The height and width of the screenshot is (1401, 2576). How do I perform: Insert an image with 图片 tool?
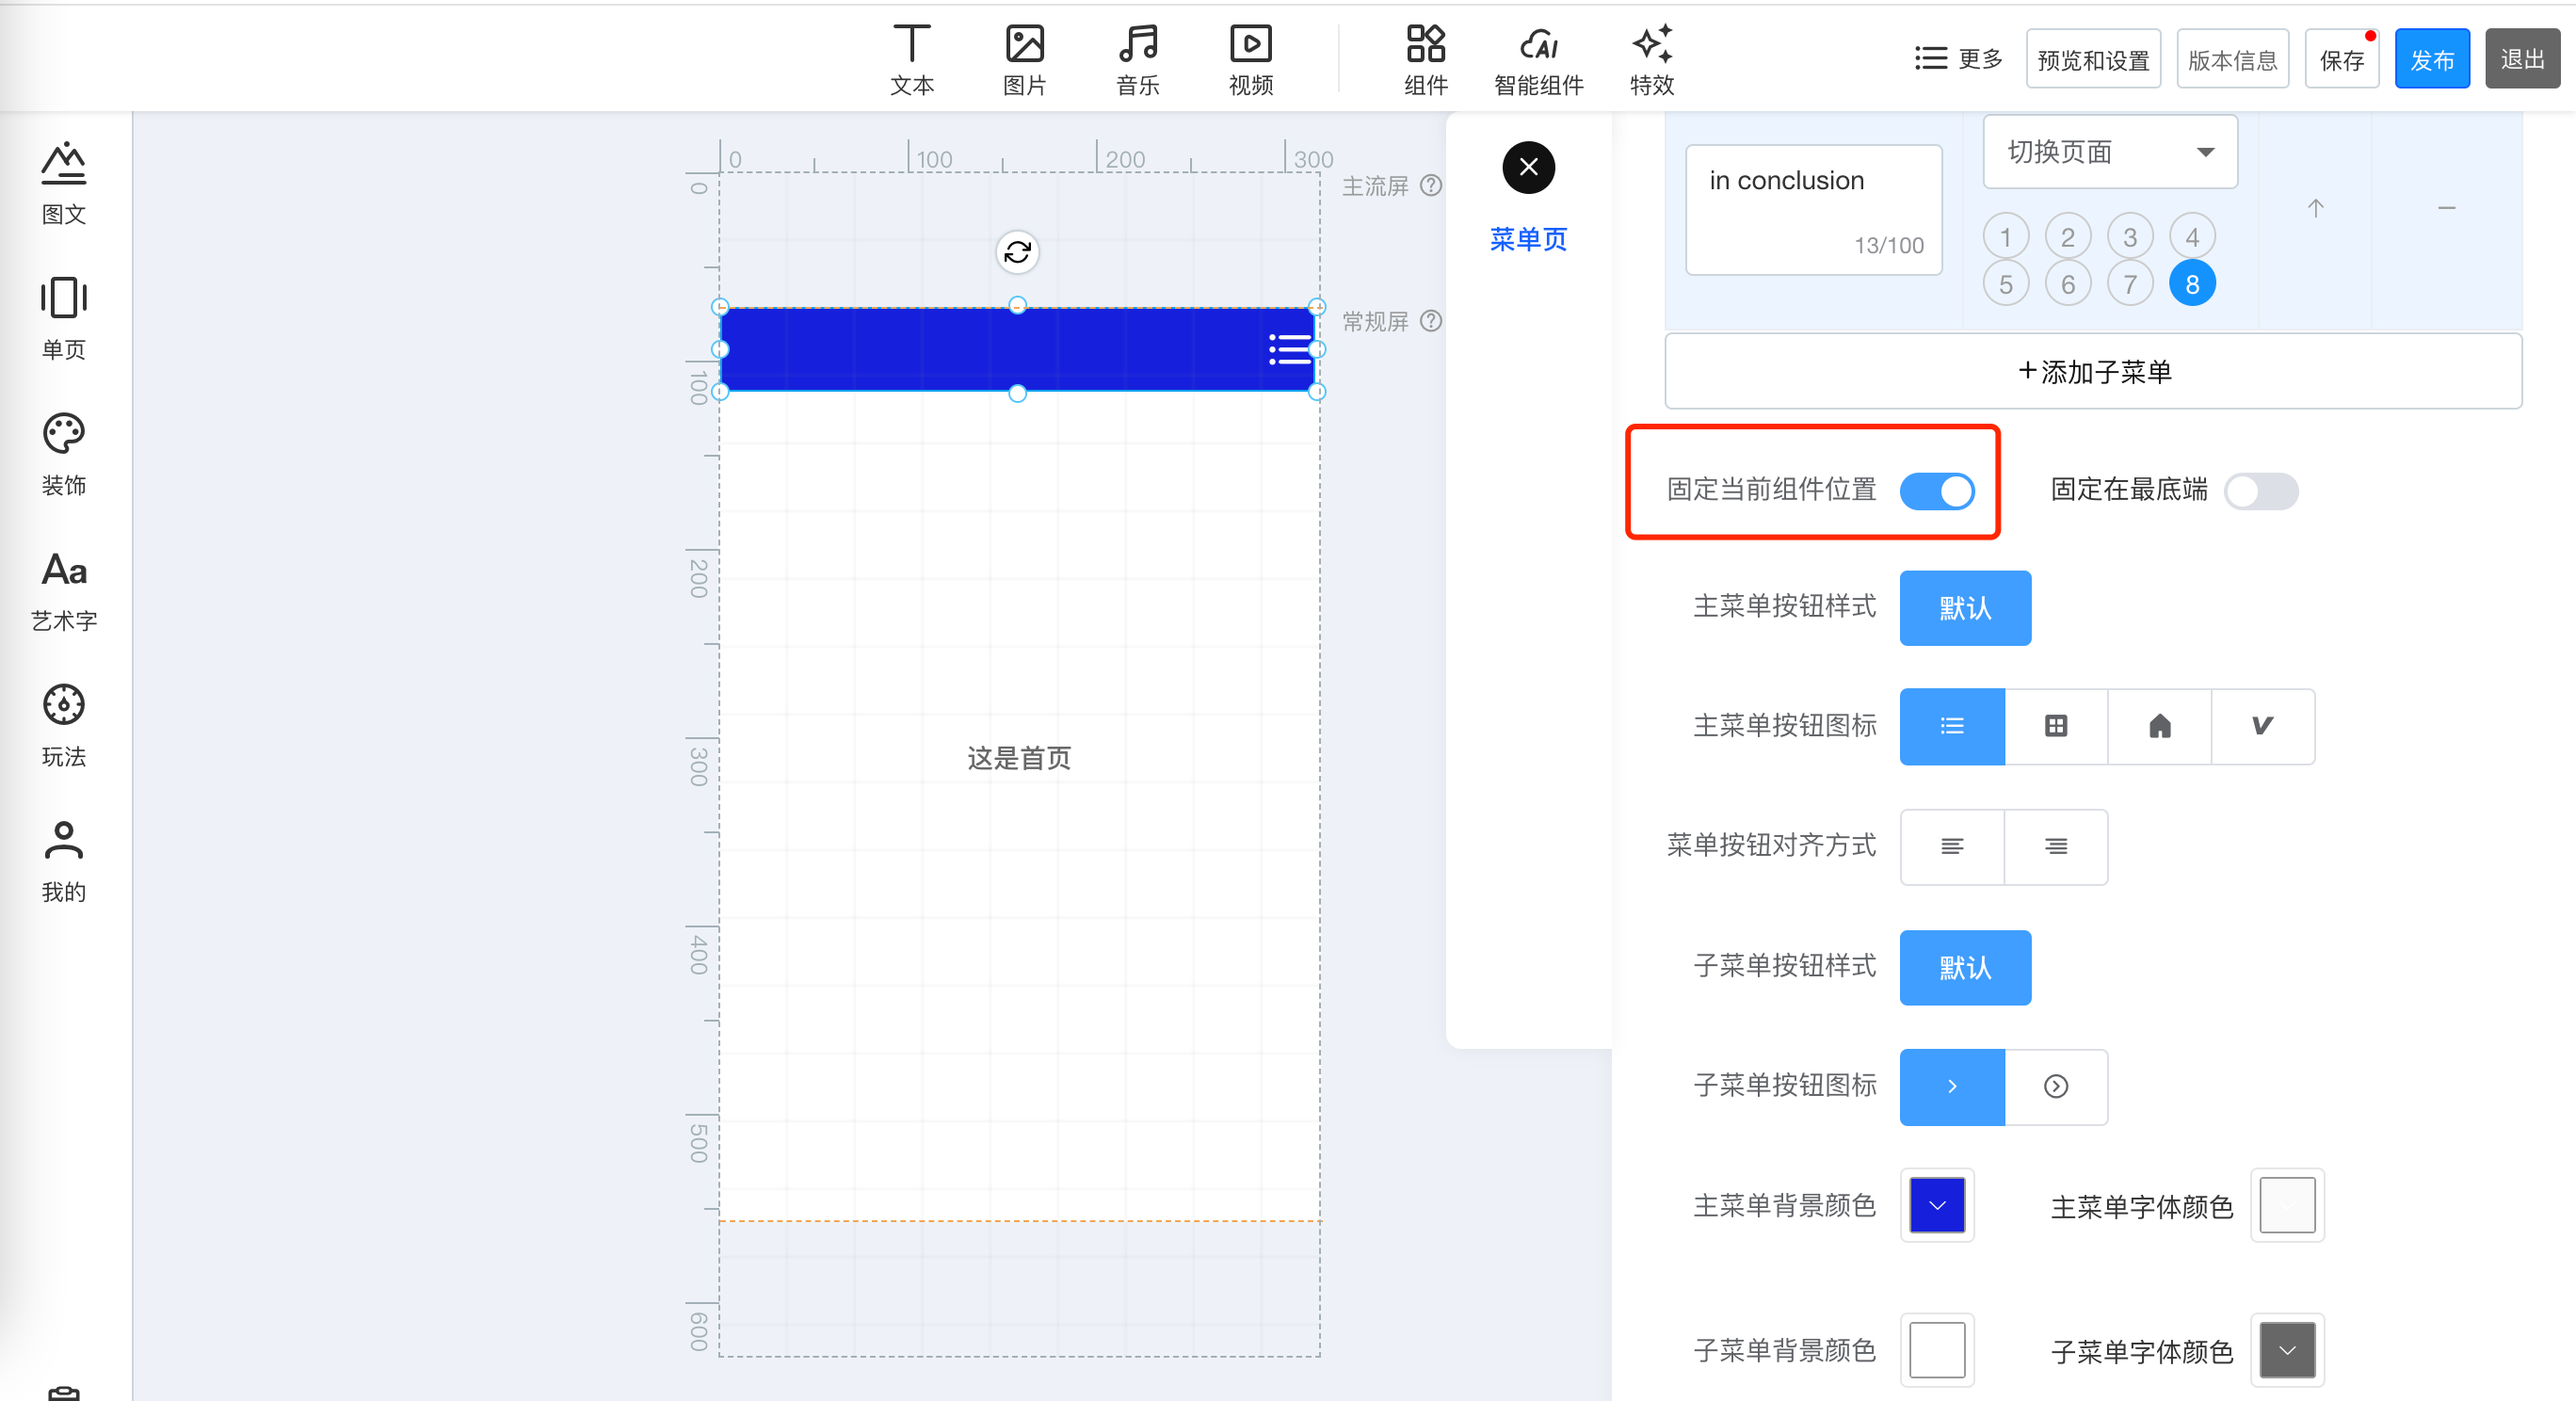coord(1024,60)
